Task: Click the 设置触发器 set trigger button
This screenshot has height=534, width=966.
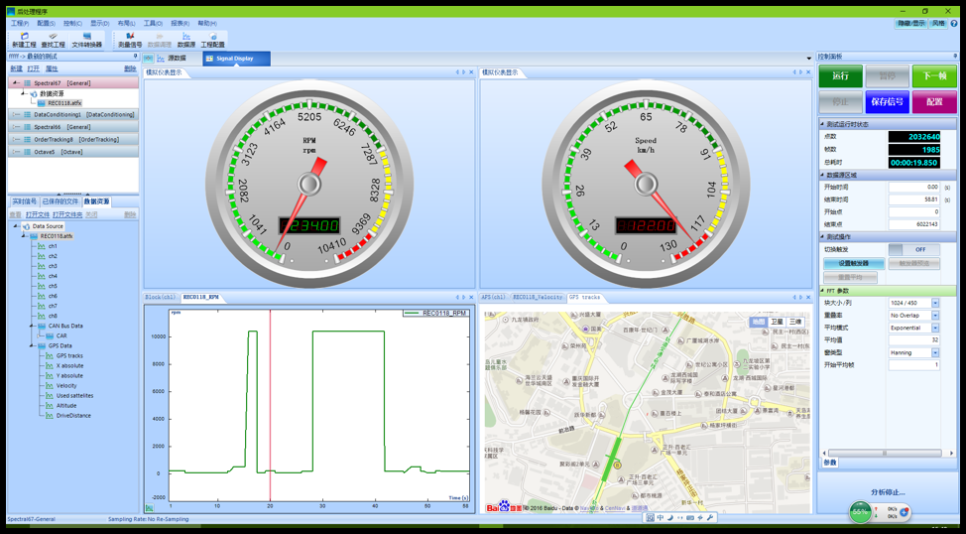Action: [854, 264]
